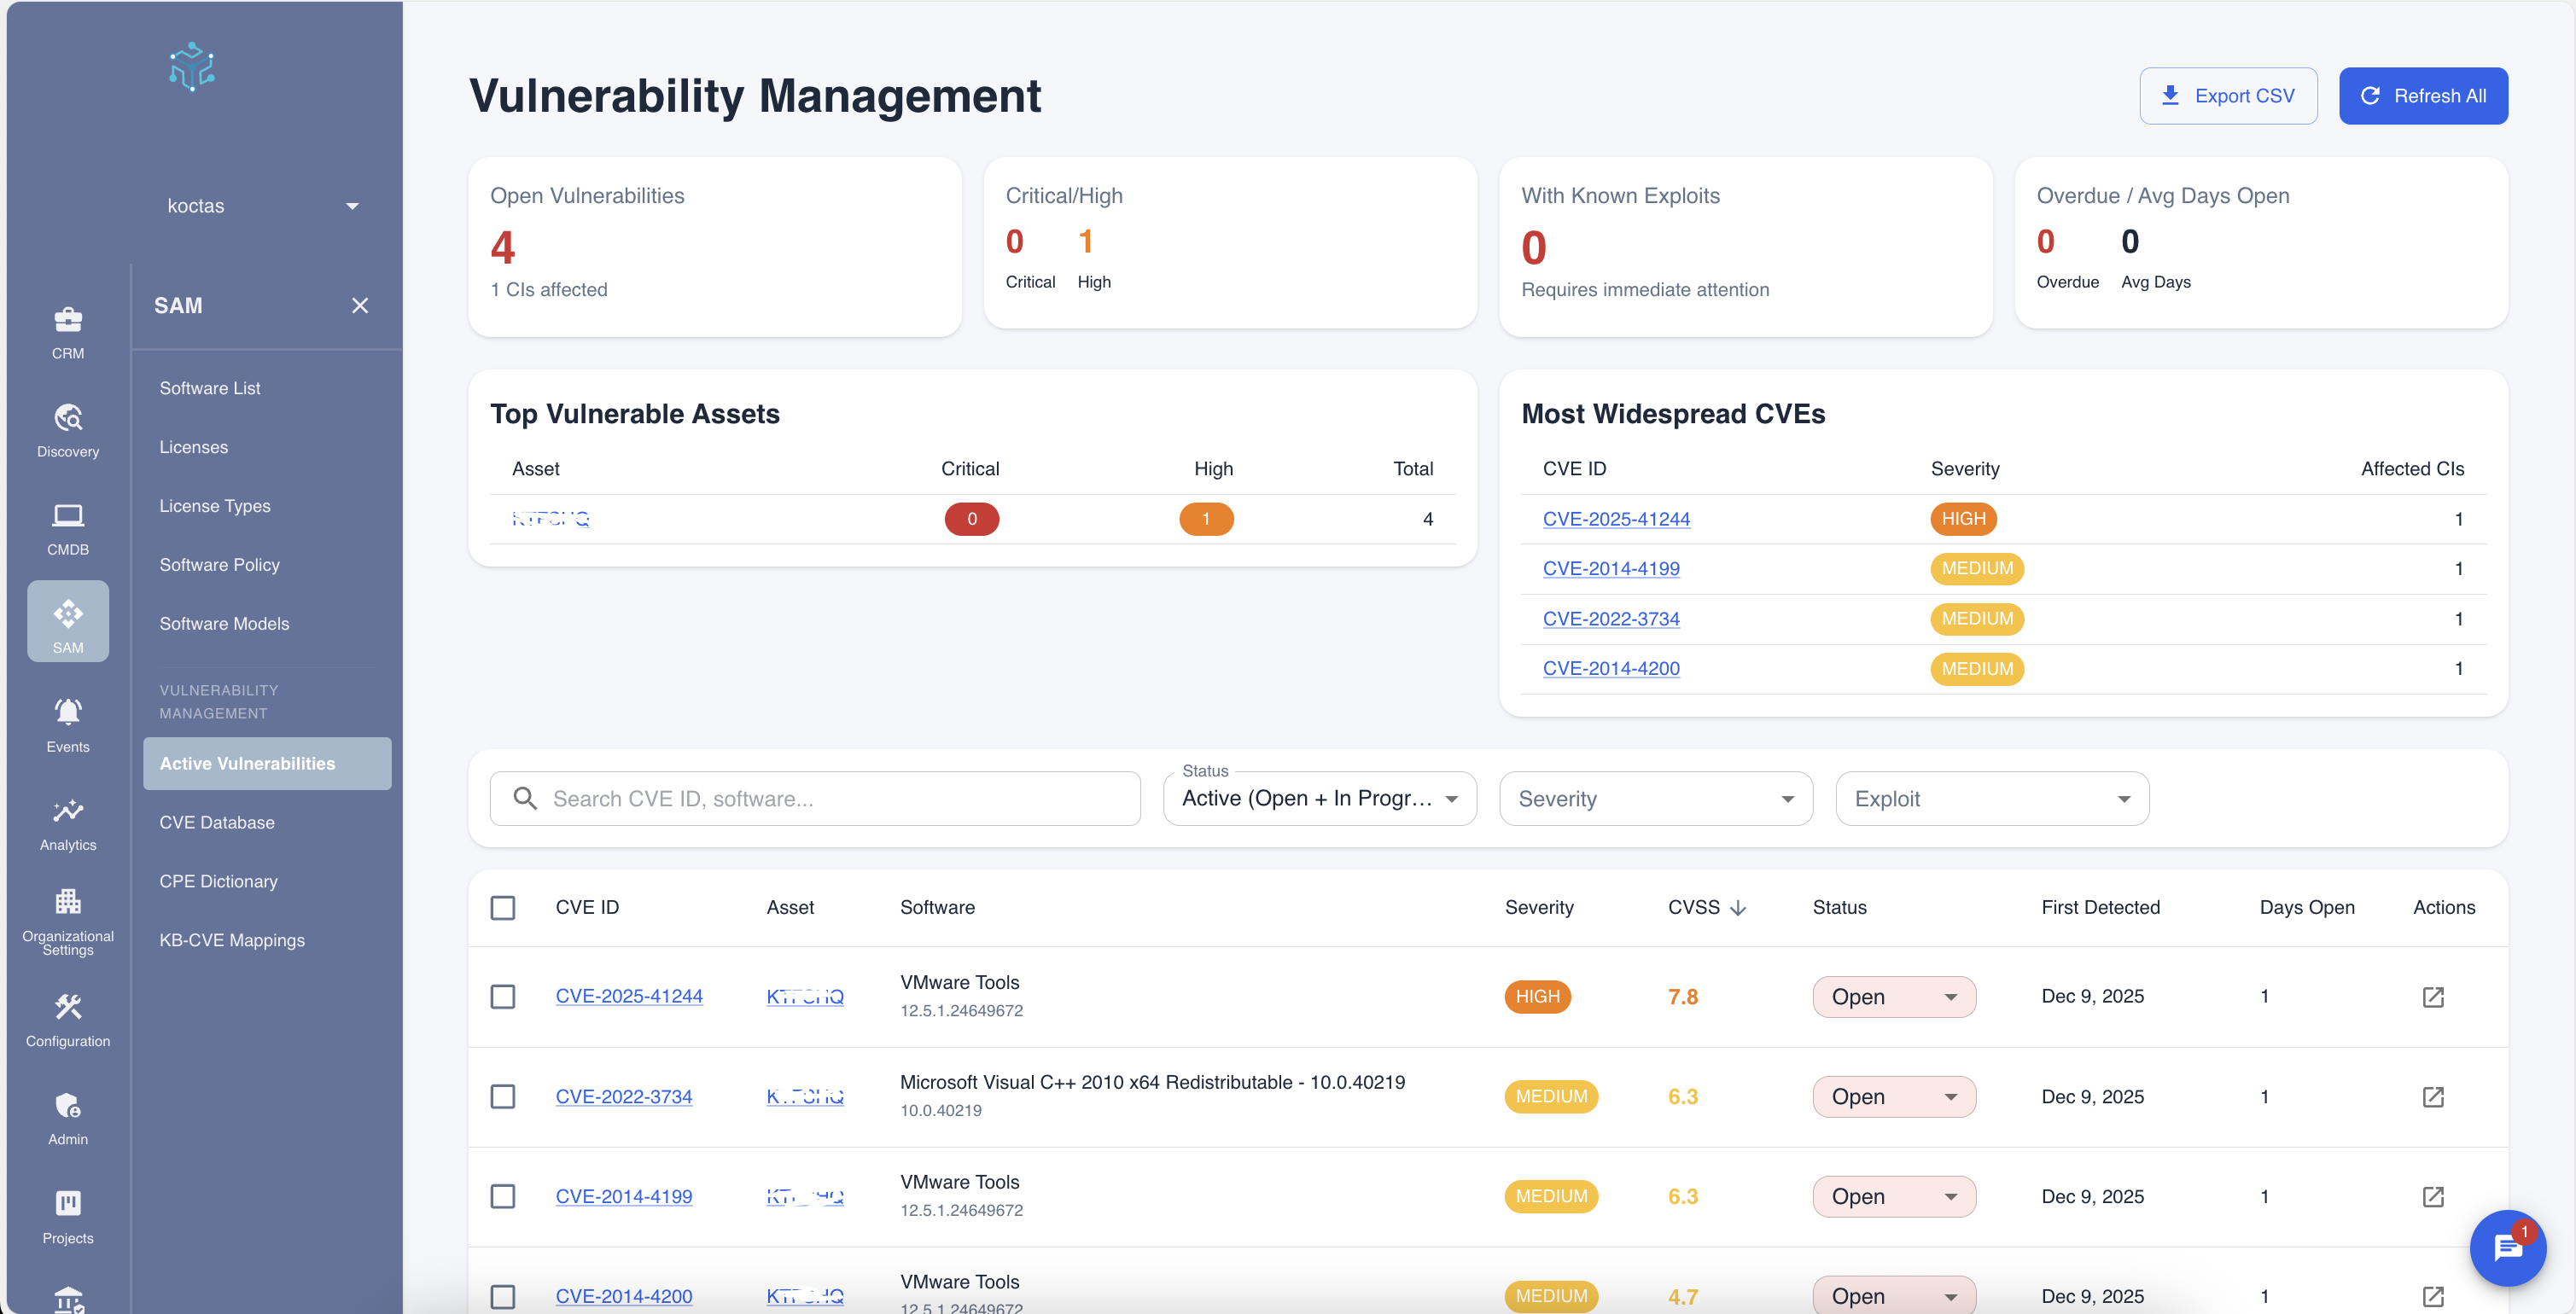Viewport: 2576px width, 1314px height.
Task: Expand the Exploit filter dropdown
Action: pyautogui.click(x=1991, y=798)
